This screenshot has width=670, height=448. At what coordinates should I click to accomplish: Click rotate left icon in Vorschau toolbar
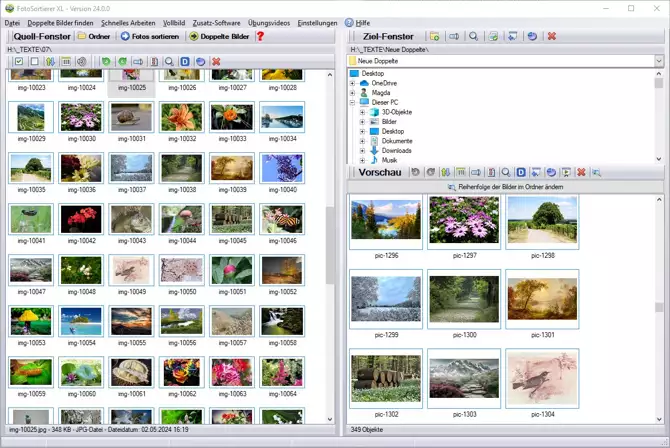[415, 173]
